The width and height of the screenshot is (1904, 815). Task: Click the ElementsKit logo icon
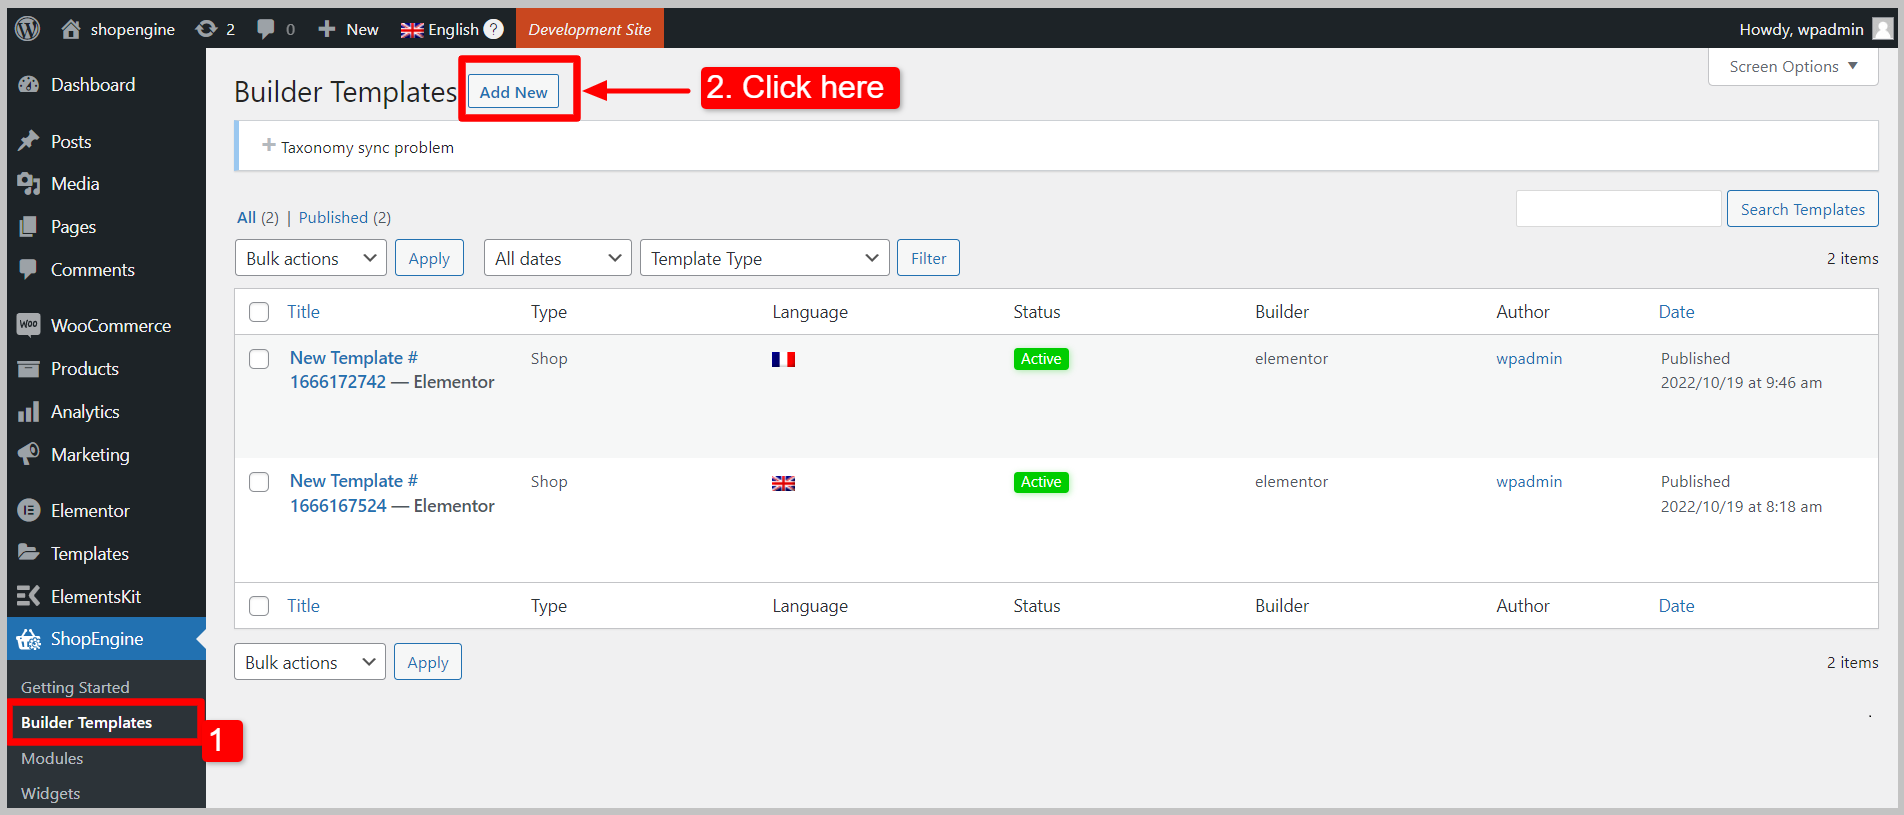(28, 596)
